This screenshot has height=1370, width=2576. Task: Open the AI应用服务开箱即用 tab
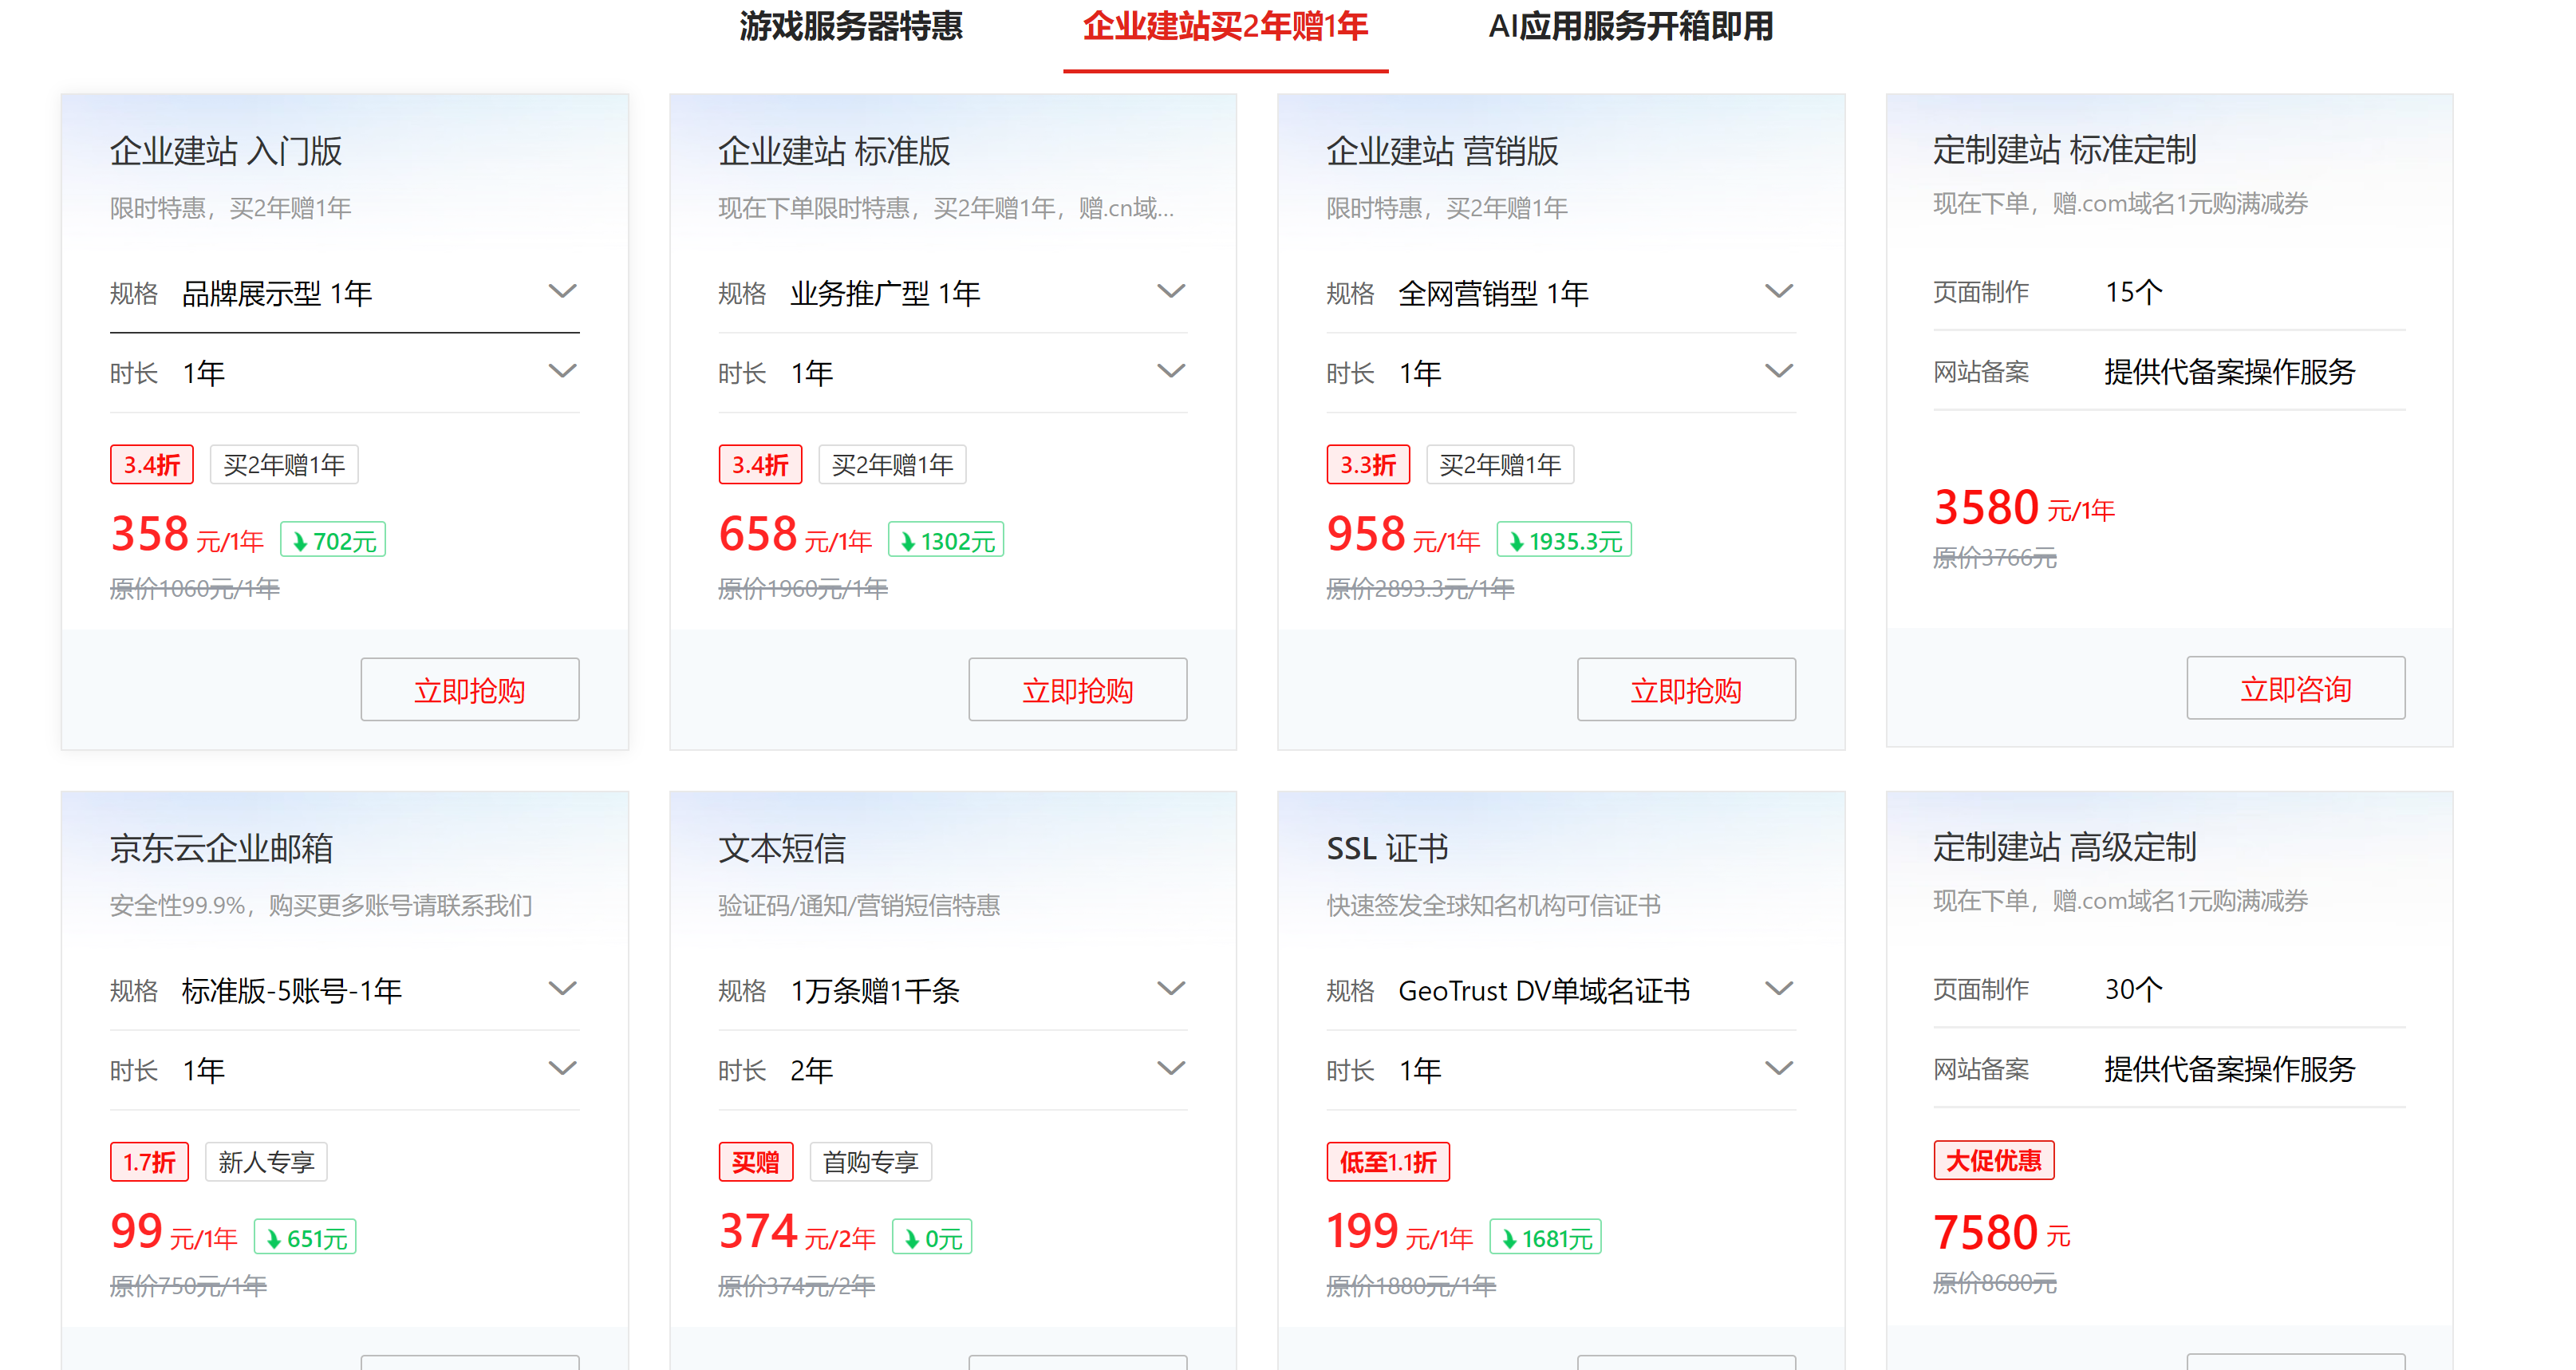[1631, 27]
